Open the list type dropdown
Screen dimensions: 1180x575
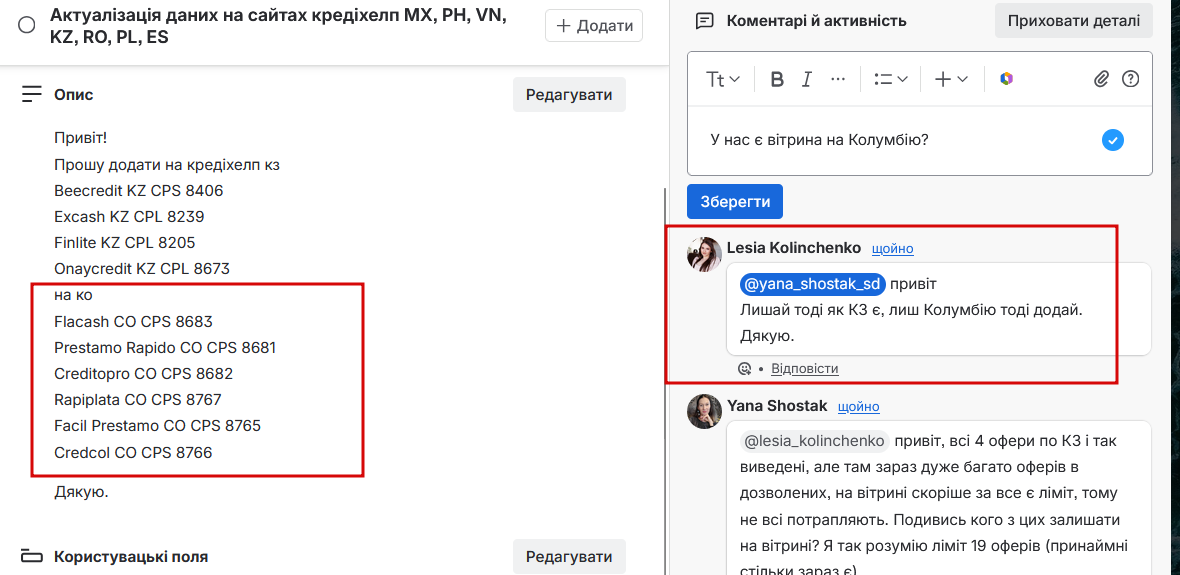pos(891,79)
